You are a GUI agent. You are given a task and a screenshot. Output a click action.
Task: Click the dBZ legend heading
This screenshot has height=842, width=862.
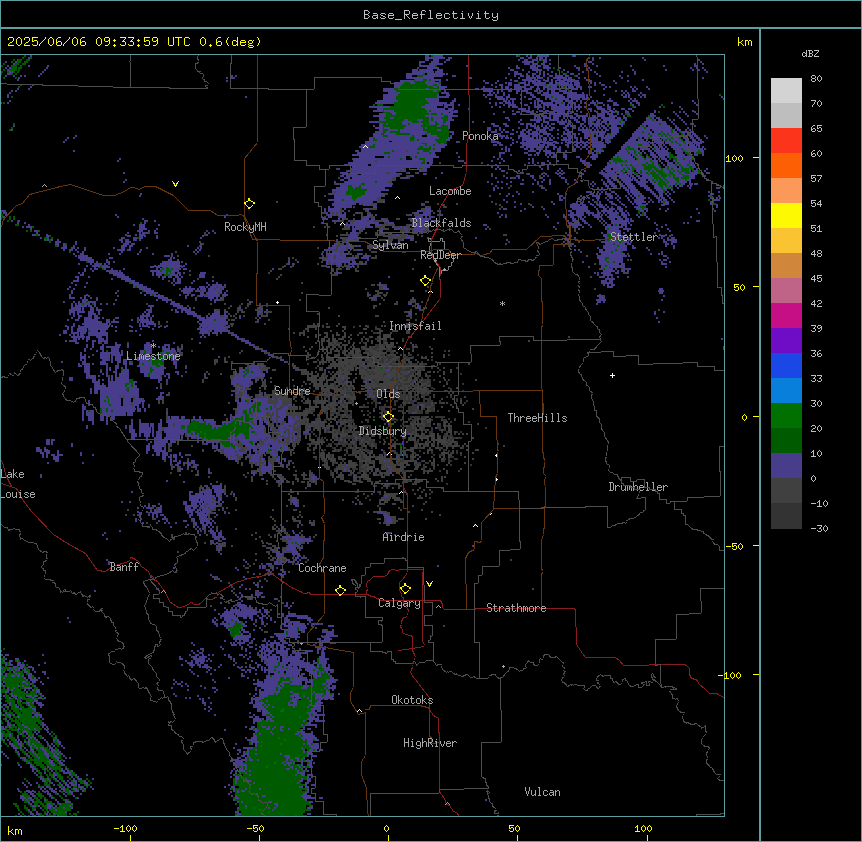coord(810,53)
